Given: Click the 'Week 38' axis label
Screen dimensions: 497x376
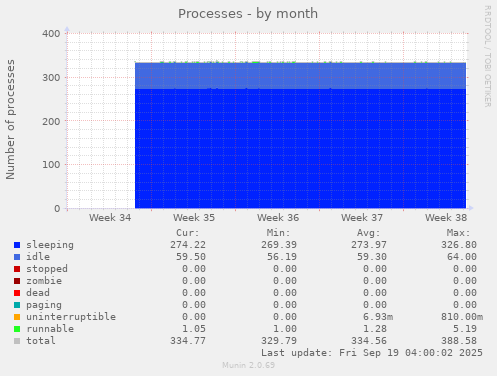Looking at the screenshot, I should click(x=446, y=218).
